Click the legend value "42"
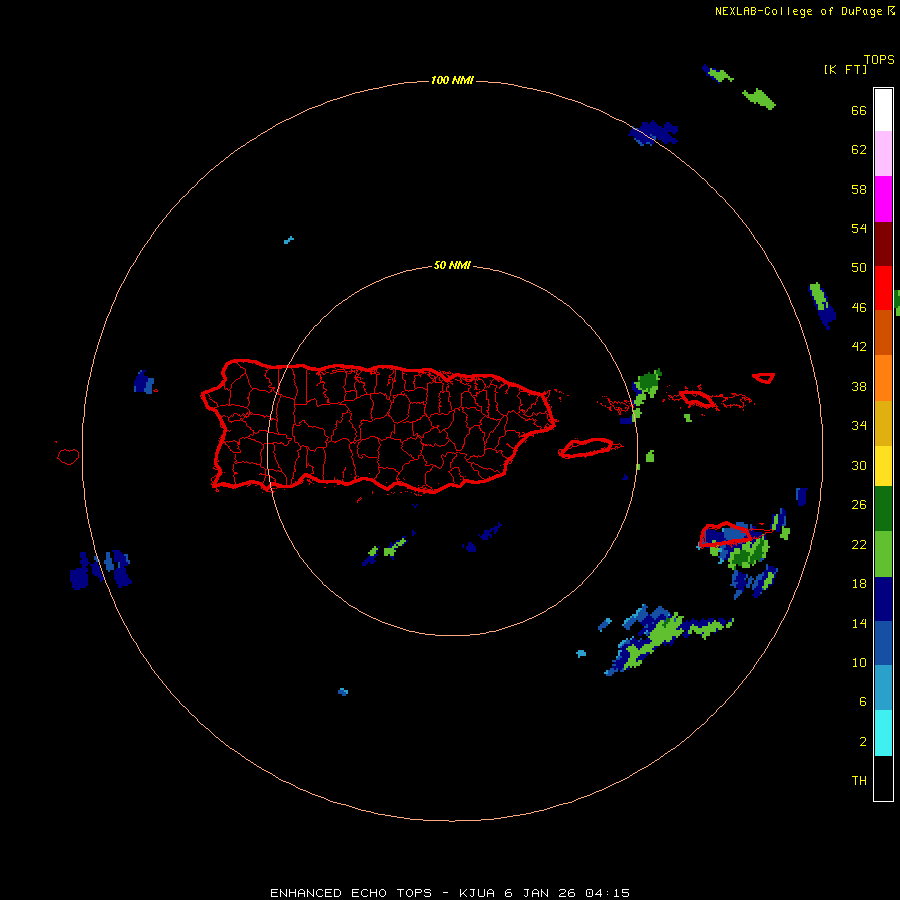Viewport: 900px width, 900px height. (x=859, y=347)
